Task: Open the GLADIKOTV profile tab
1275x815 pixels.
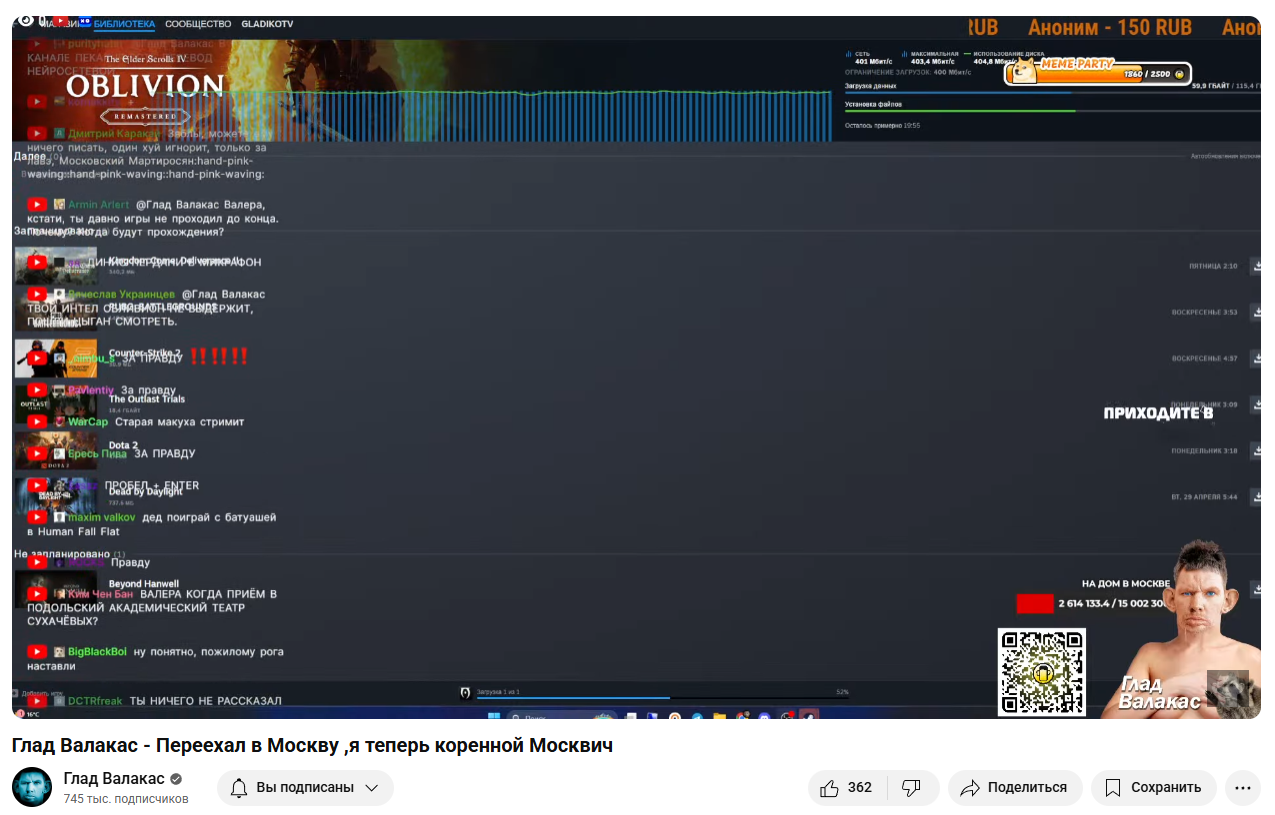Action: [x=266, y=24]
